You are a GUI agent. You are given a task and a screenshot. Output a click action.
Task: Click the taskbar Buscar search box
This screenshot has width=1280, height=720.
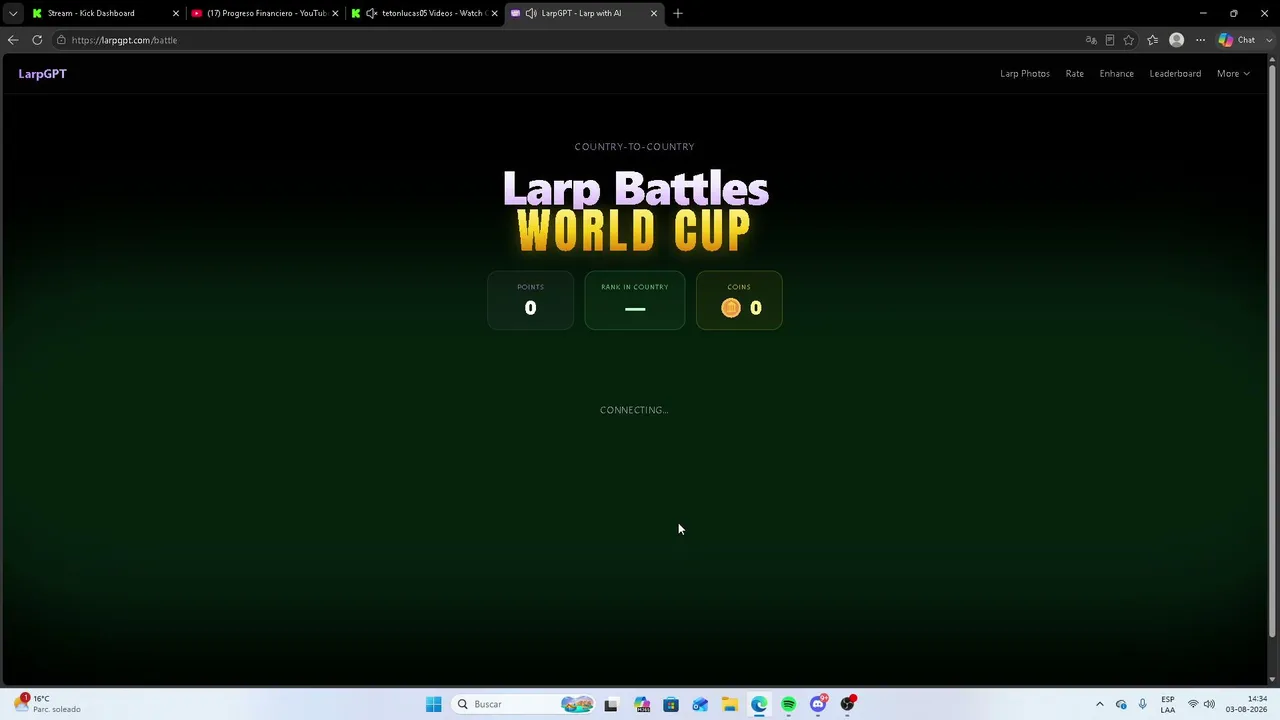click(523, 704)
